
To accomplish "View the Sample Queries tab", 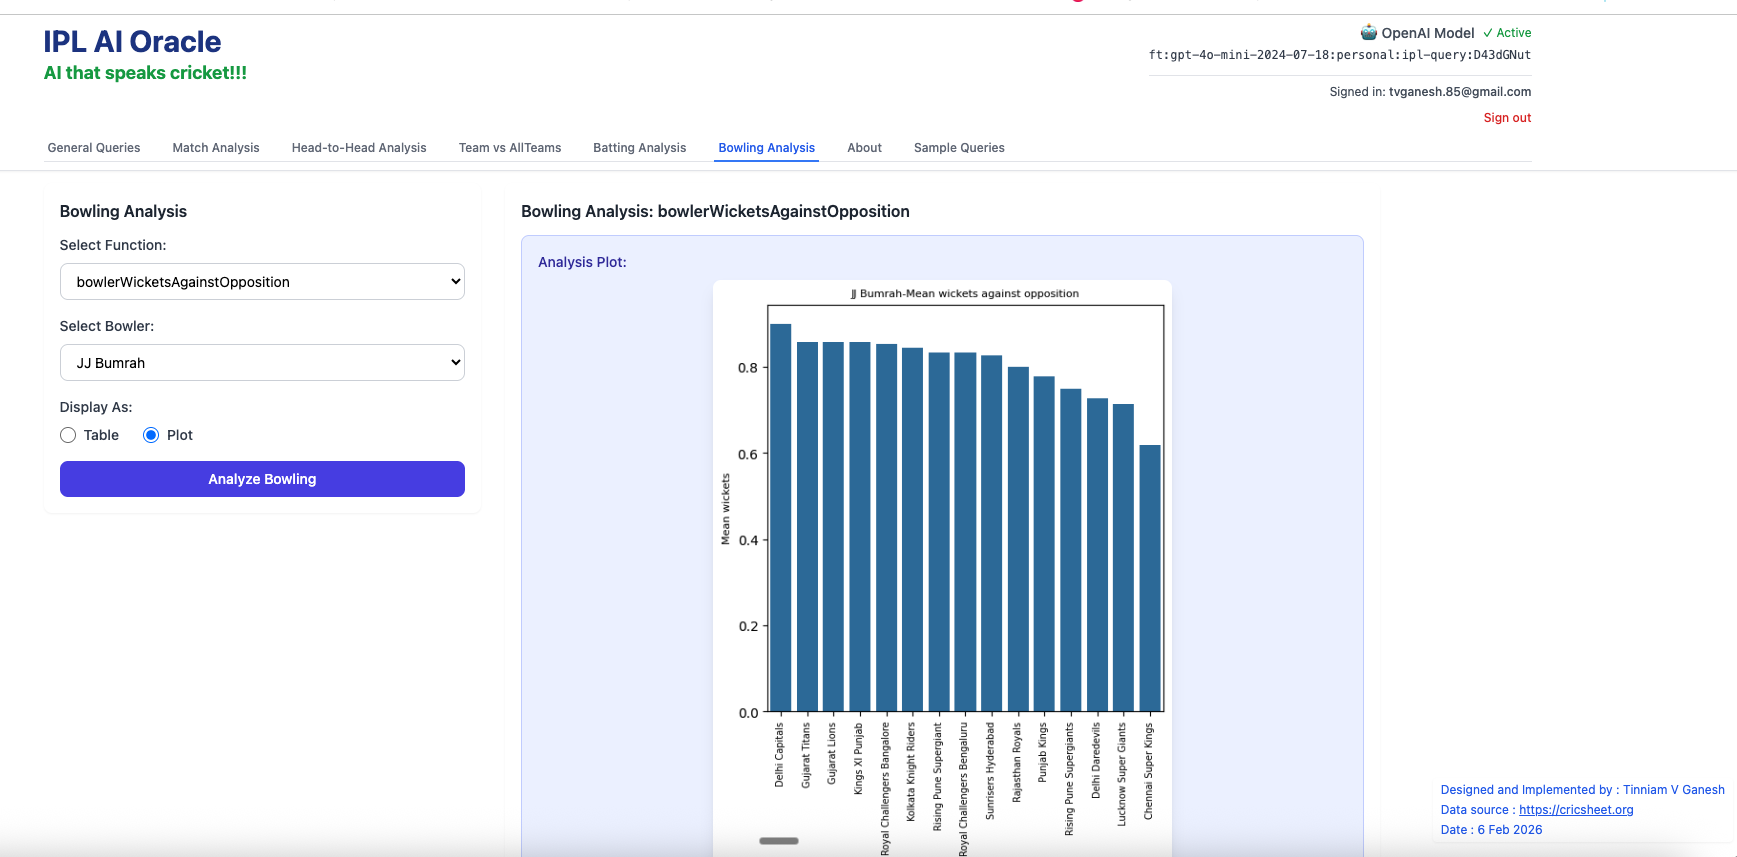I will coord(959,148).
